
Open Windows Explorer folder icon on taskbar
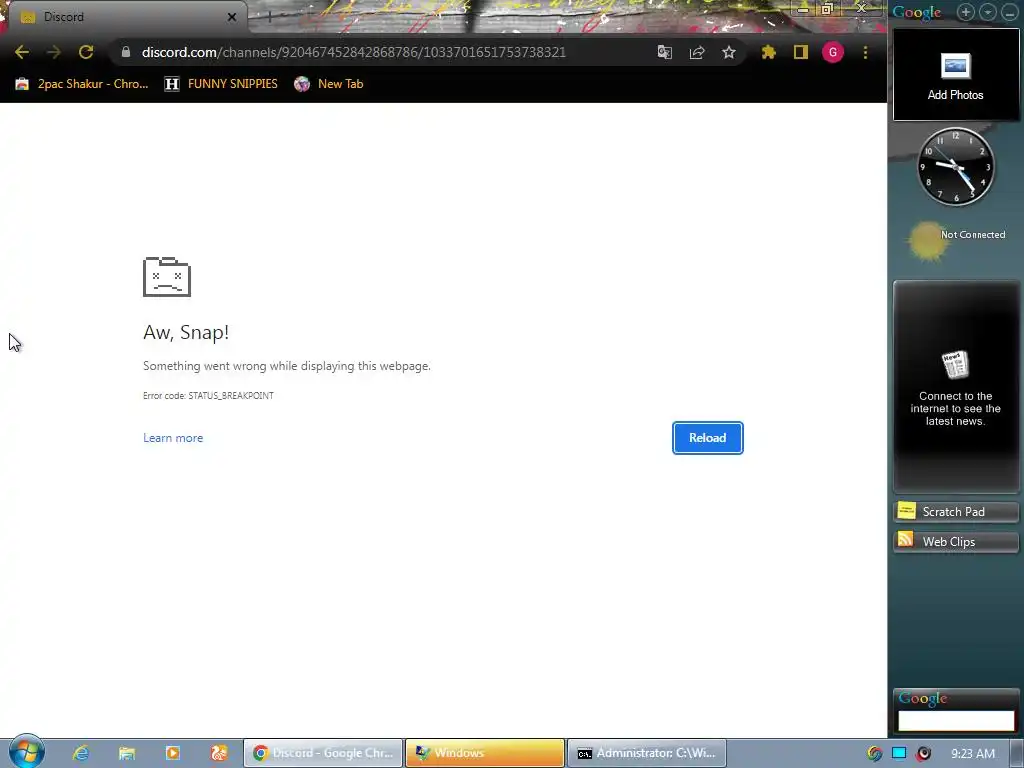point(127,753)
